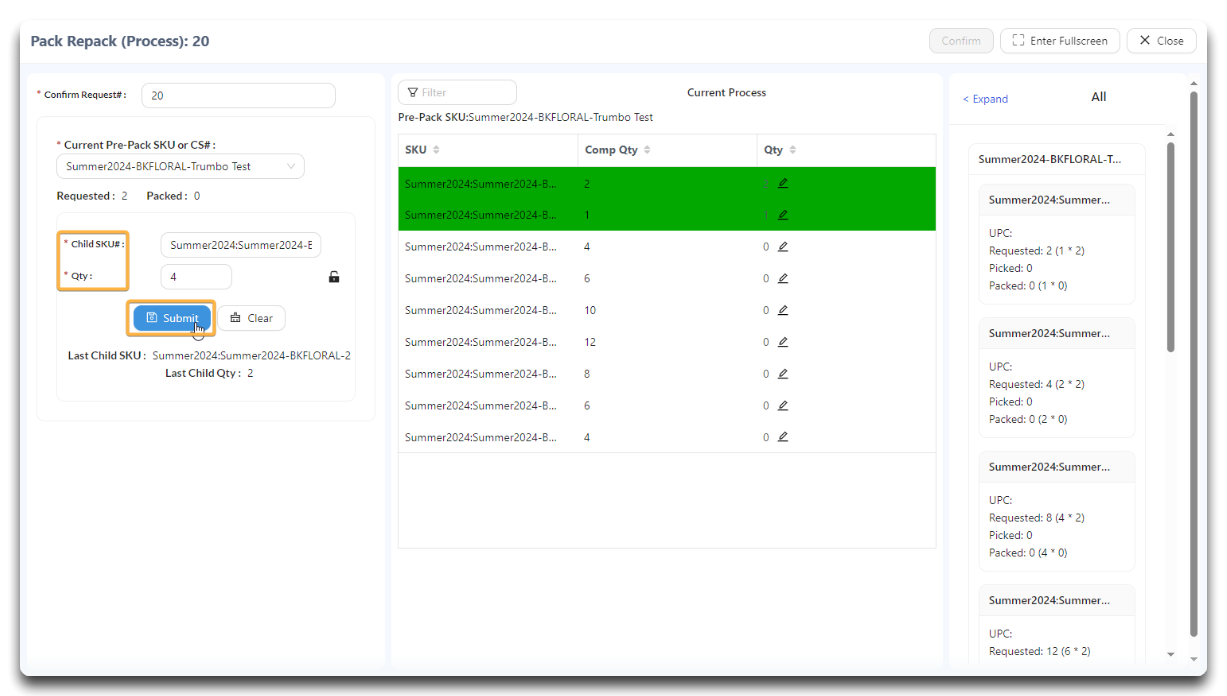The image size is (1227, 696).
Task: Click 'Pack Repack (Process): 20' title
Action: (120, 41)
